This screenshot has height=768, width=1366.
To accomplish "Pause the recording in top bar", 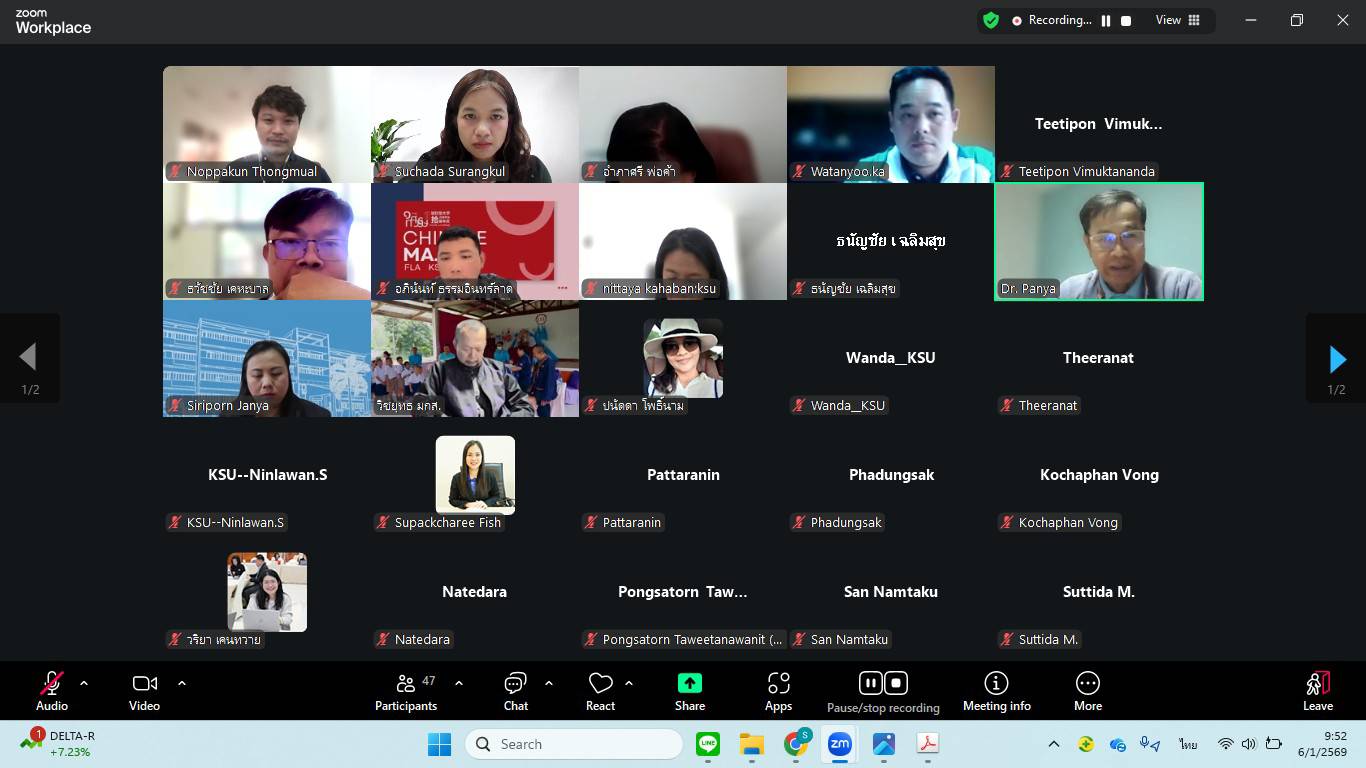I will pos(1106,21).
